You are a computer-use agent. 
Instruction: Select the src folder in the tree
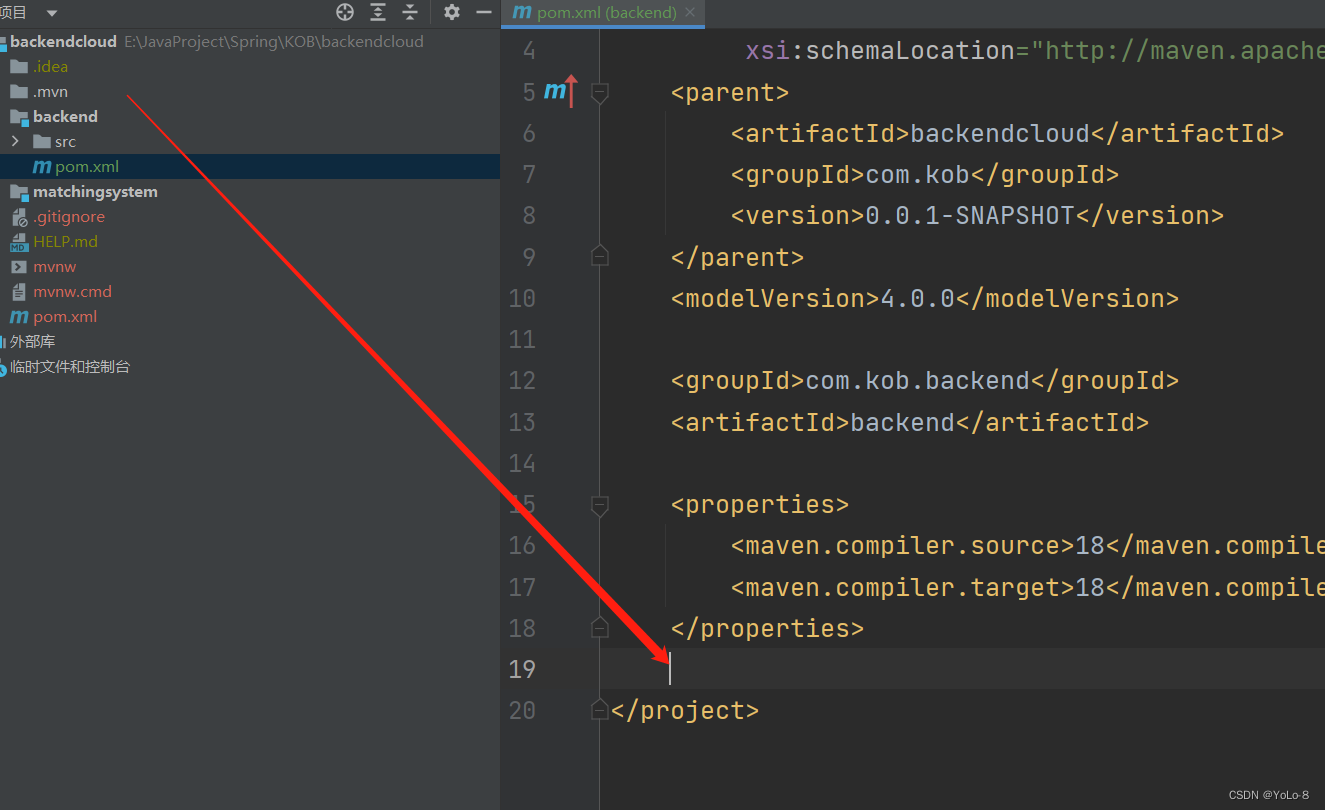[65, 142]
